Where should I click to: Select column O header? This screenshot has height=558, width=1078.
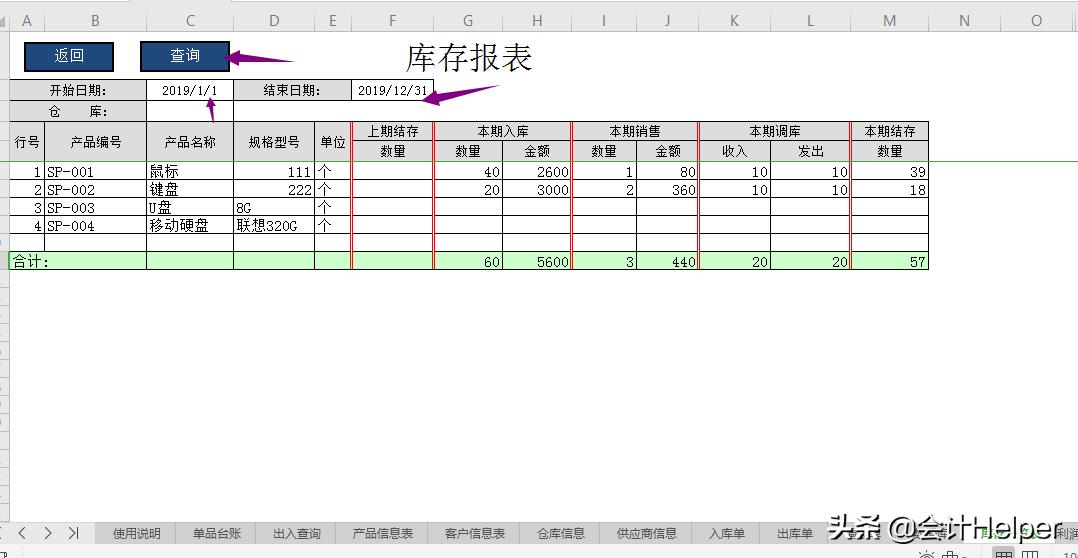coord(1037,21)
